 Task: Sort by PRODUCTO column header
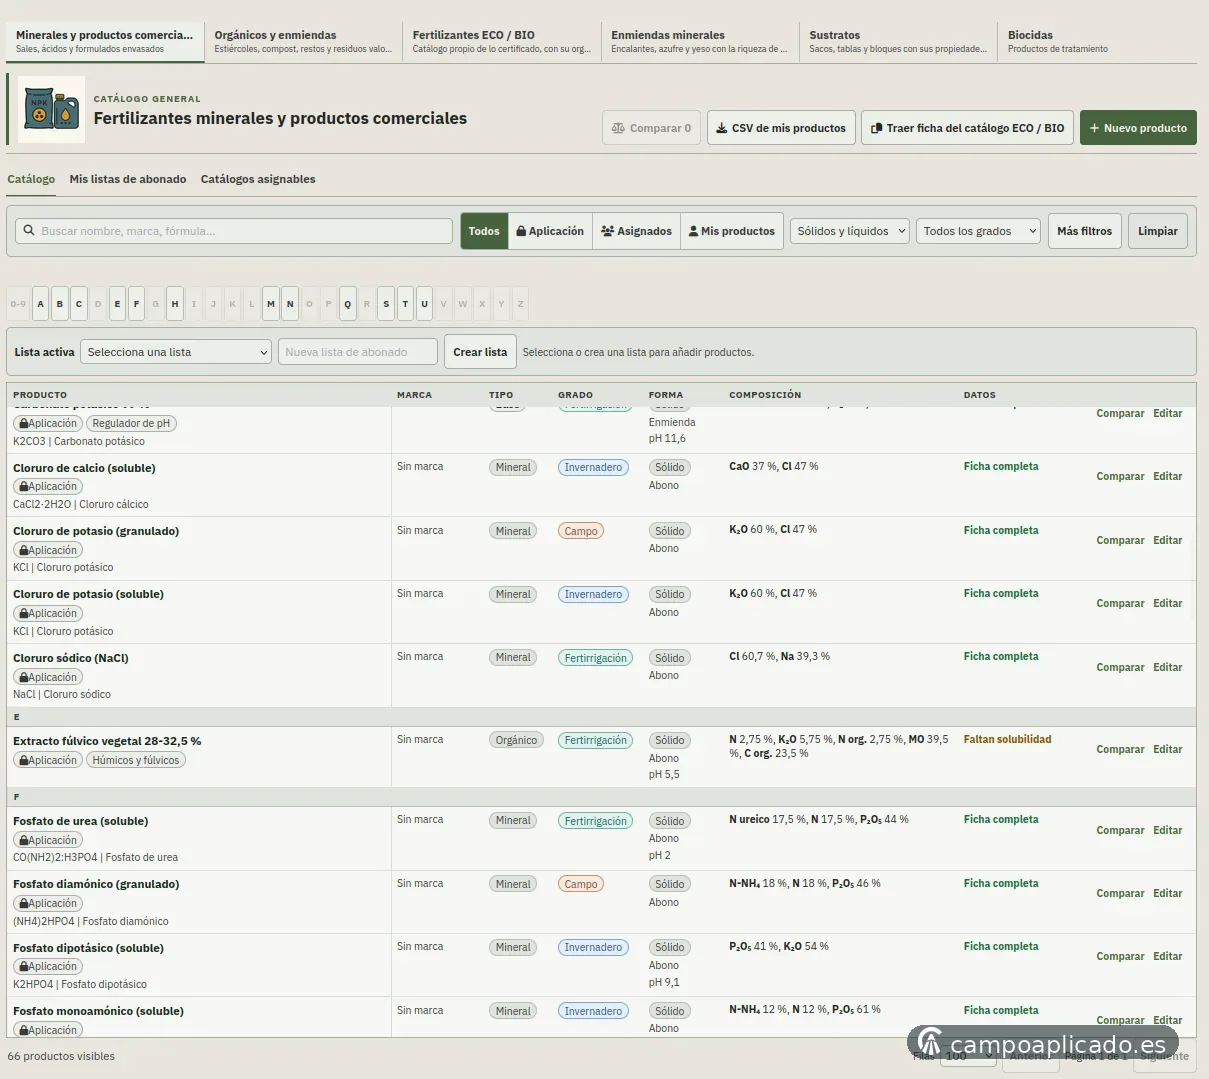pyautogui.click(x=40, y=395)
